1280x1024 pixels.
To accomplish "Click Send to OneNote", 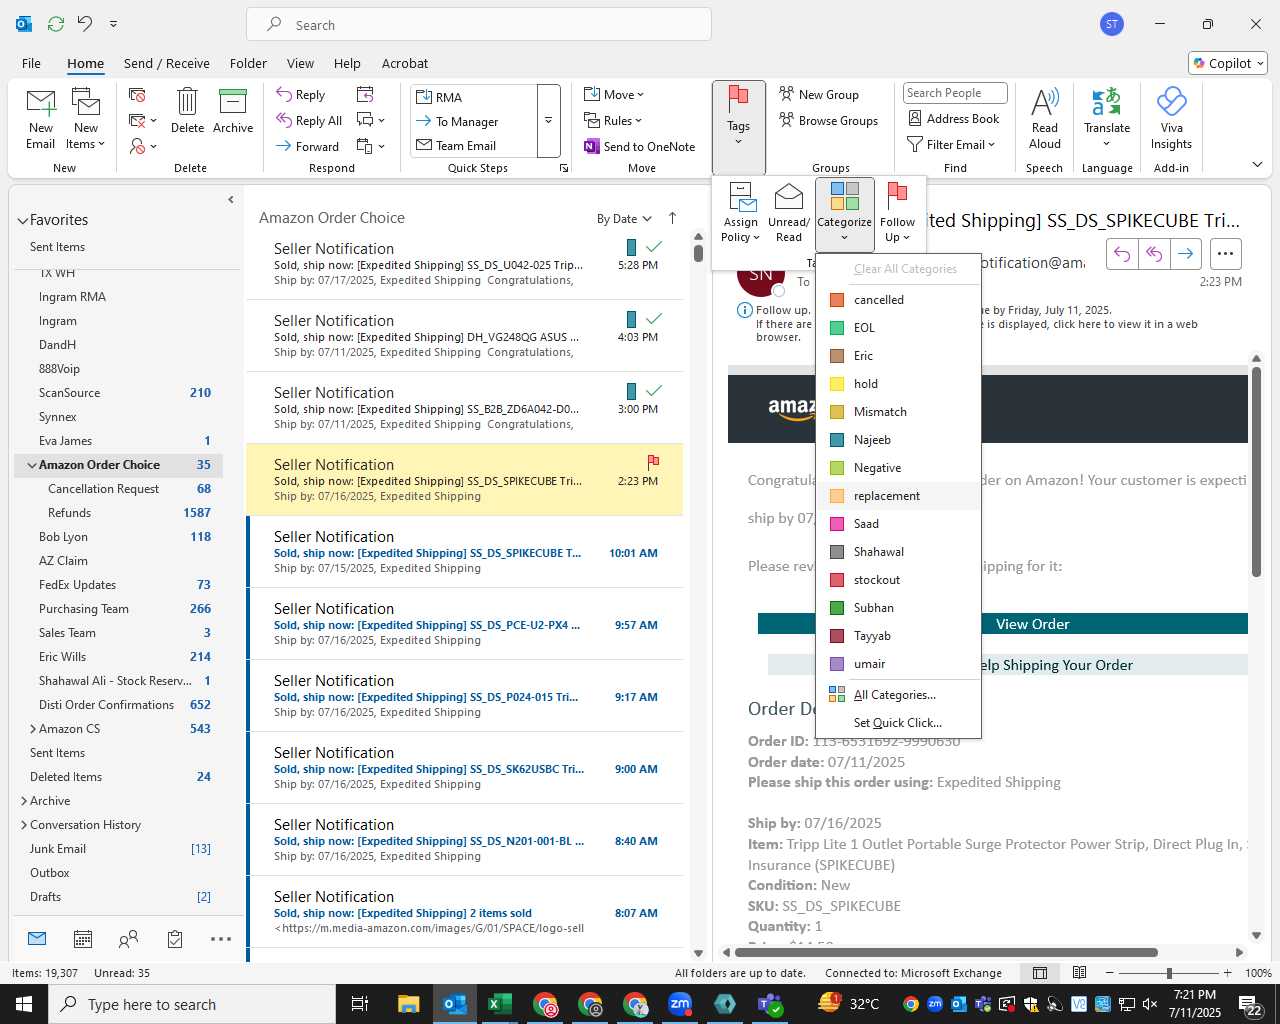I will click(640, 146).
